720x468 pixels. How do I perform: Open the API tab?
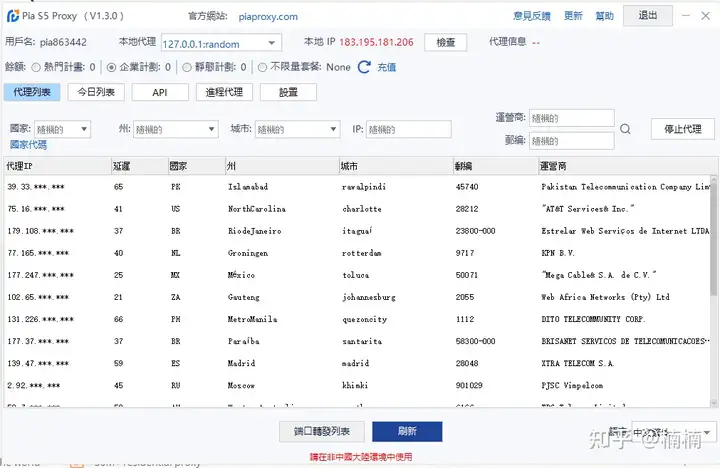160,92
